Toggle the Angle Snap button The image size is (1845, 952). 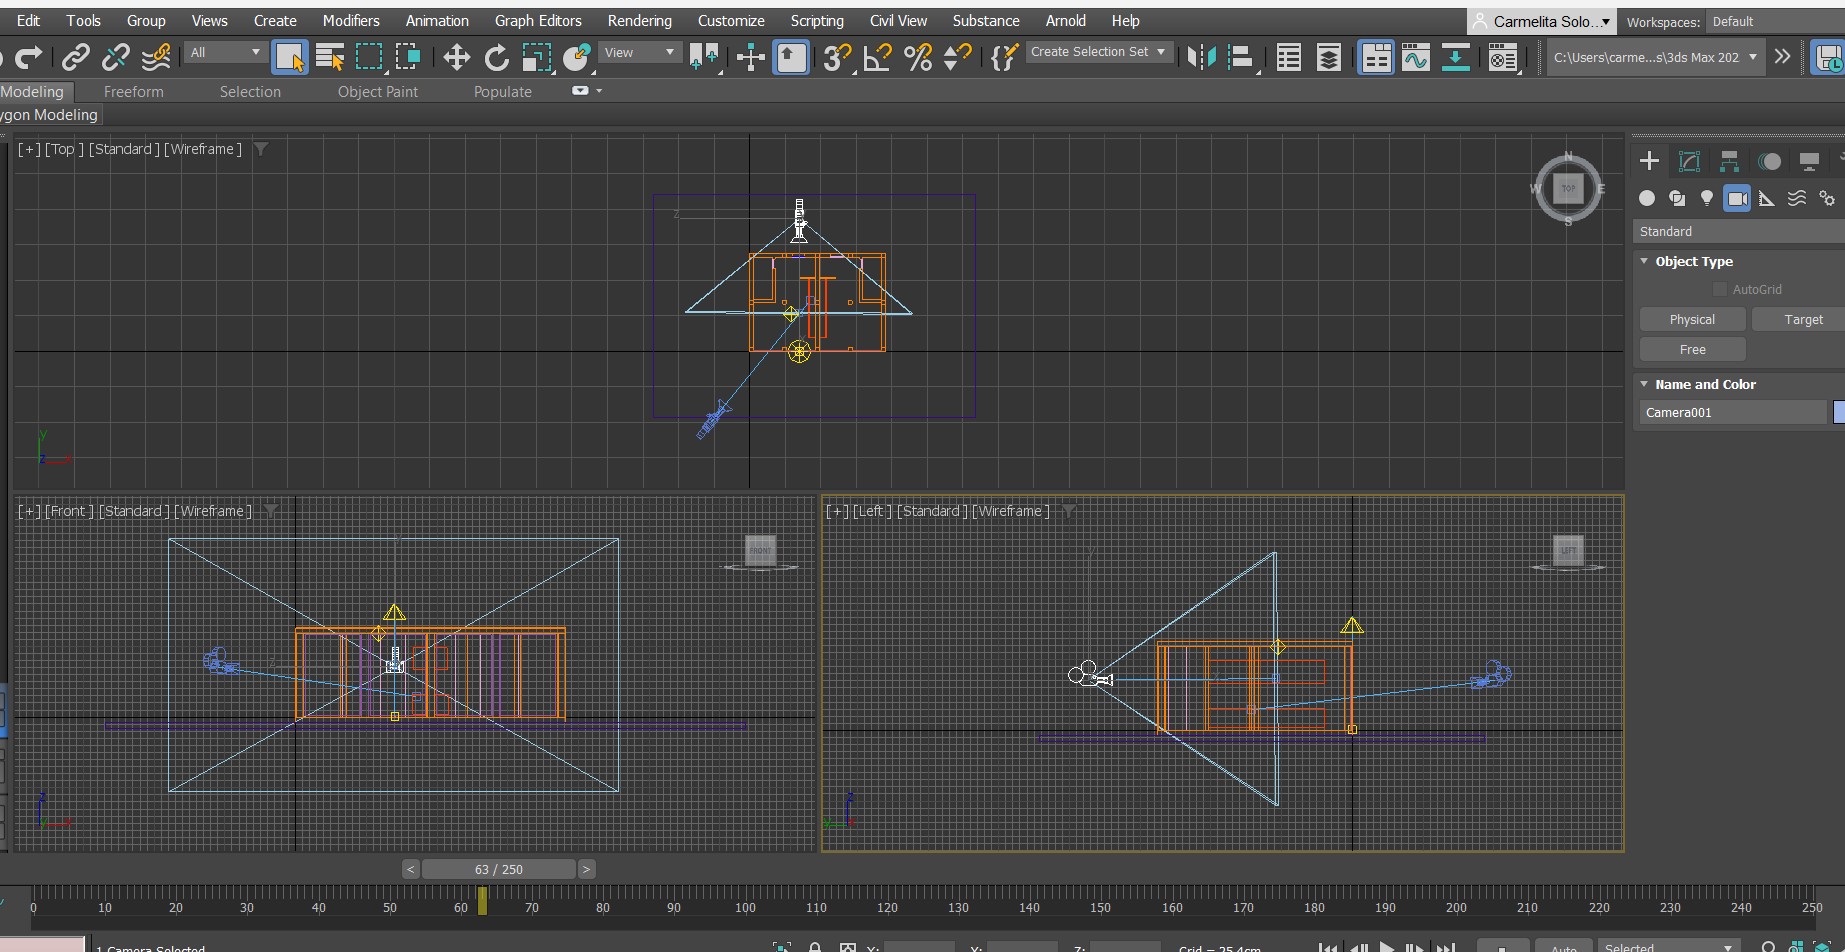pos(877,58)
